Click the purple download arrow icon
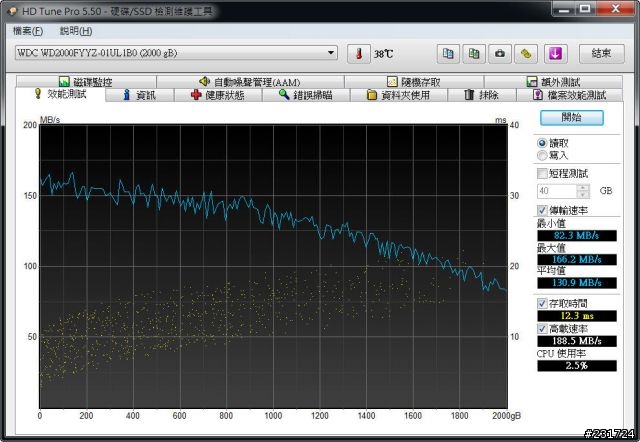 556,53
